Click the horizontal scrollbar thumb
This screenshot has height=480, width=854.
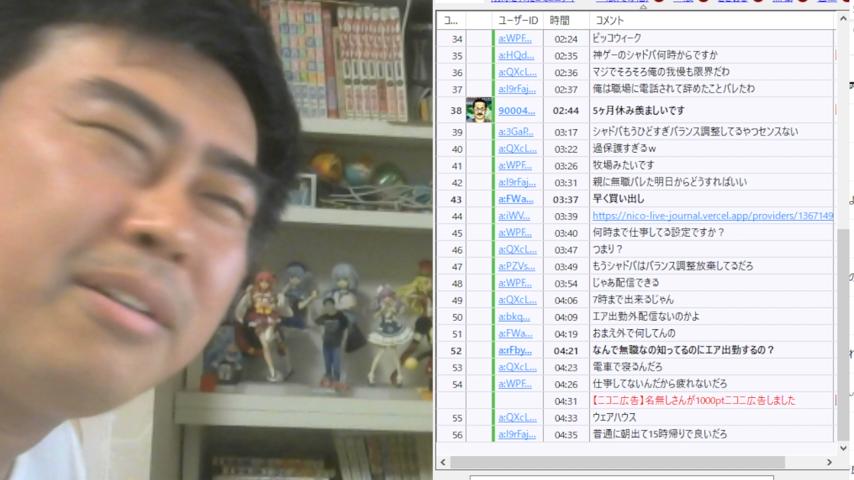pos(618,462)
